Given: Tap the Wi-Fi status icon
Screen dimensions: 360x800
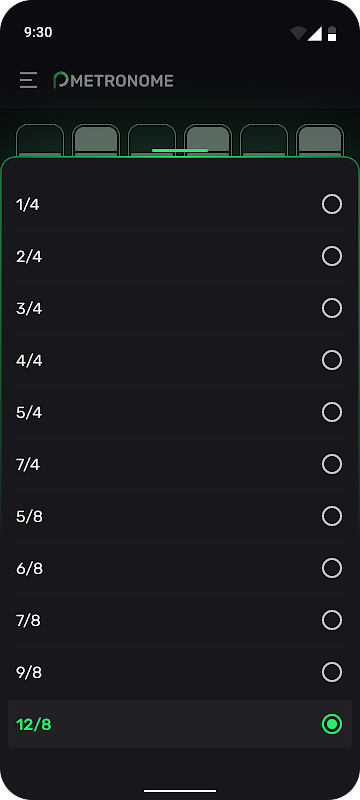Looking at the screenshot, I should (298, 34).
